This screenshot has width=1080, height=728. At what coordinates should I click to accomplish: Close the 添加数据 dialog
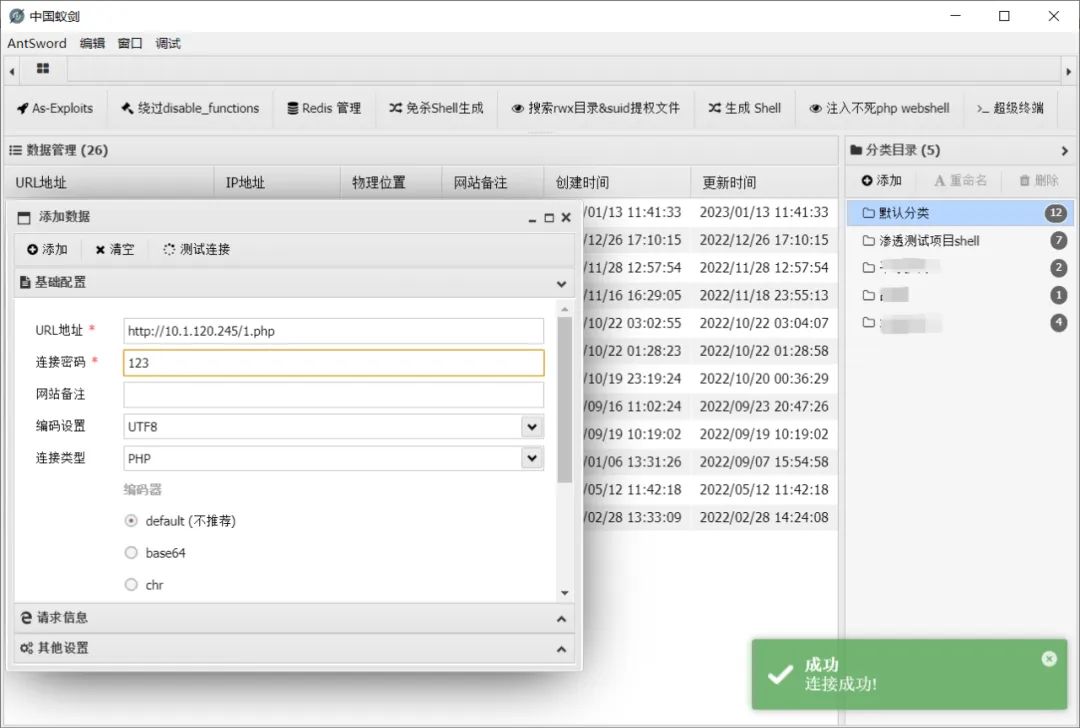(566, 218)
